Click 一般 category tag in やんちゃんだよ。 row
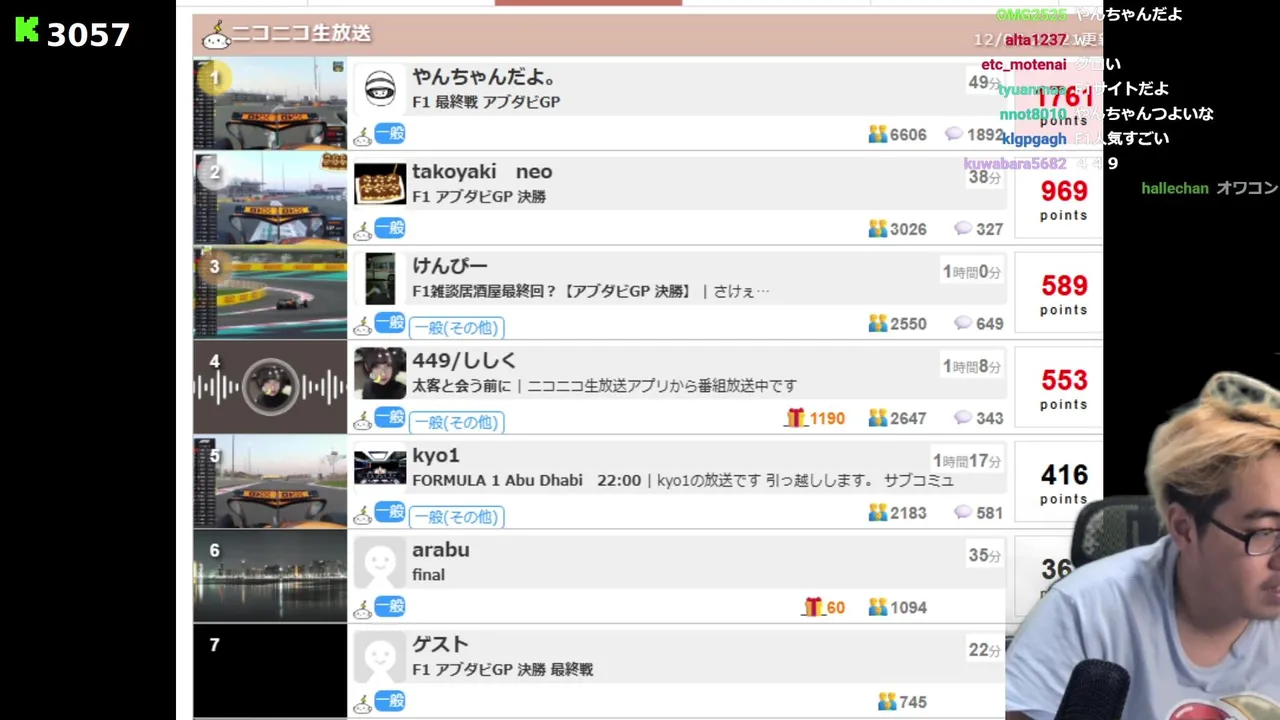The width and height of the screenshot is (1280, 720). coord(390,134)
